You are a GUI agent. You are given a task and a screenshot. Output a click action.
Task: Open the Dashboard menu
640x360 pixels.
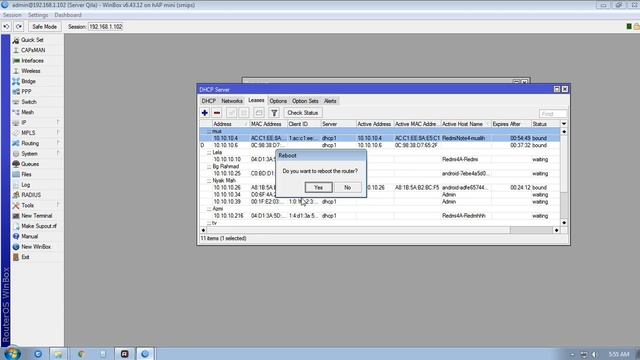(68, 15)
